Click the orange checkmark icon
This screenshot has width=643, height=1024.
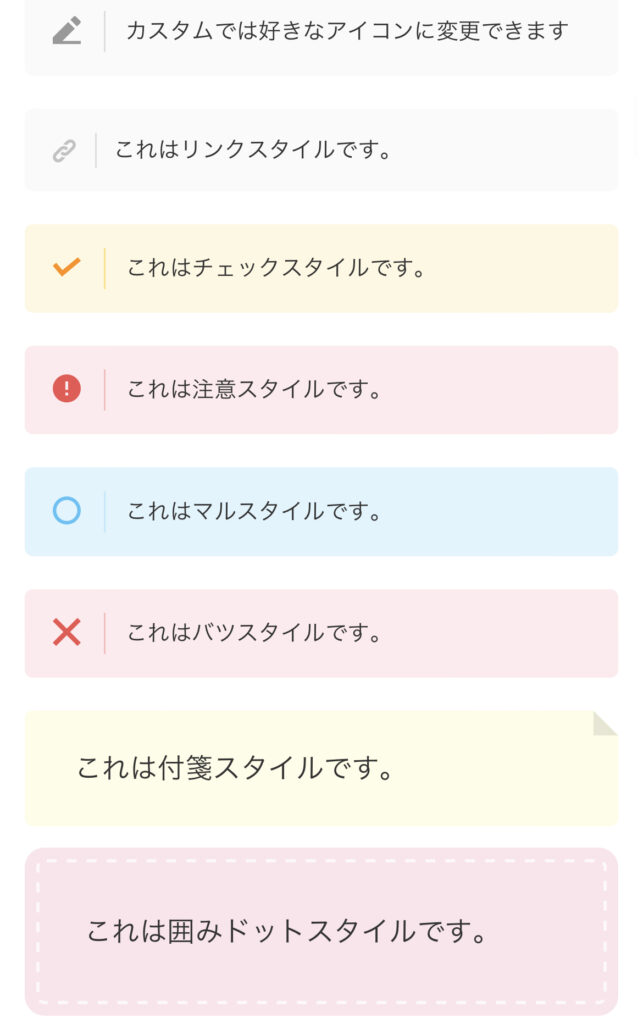click(67, 267)
